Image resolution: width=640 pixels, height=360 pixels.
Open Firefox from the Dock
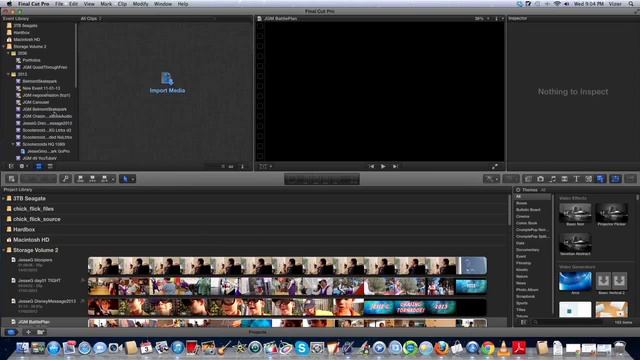(x=441, y=348)
